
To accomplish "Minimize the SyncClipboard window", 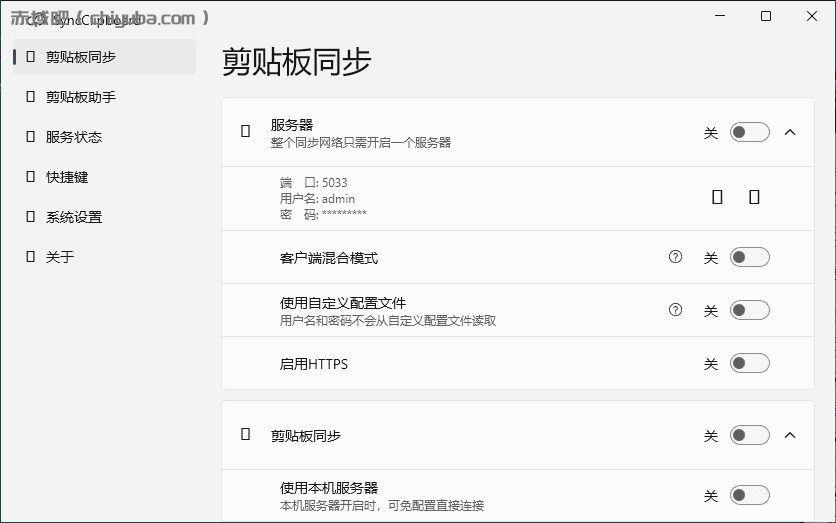I will click(x=720, y=16).
